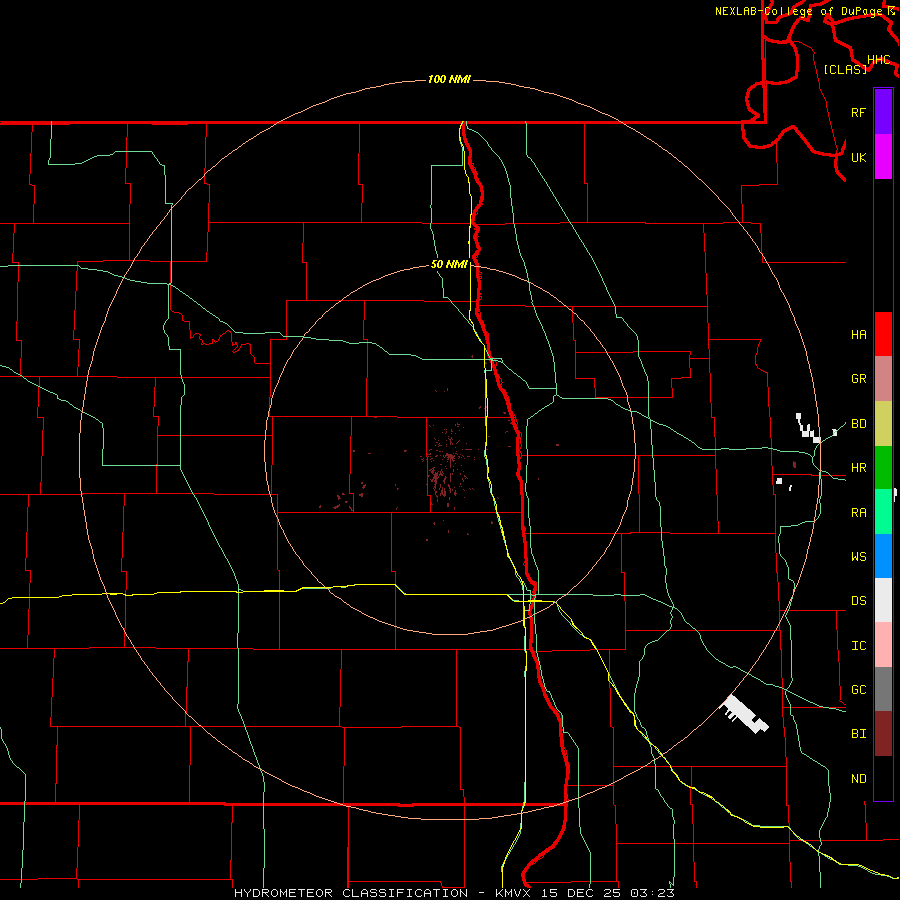Click the [CLAS] label

pos(845,69)
